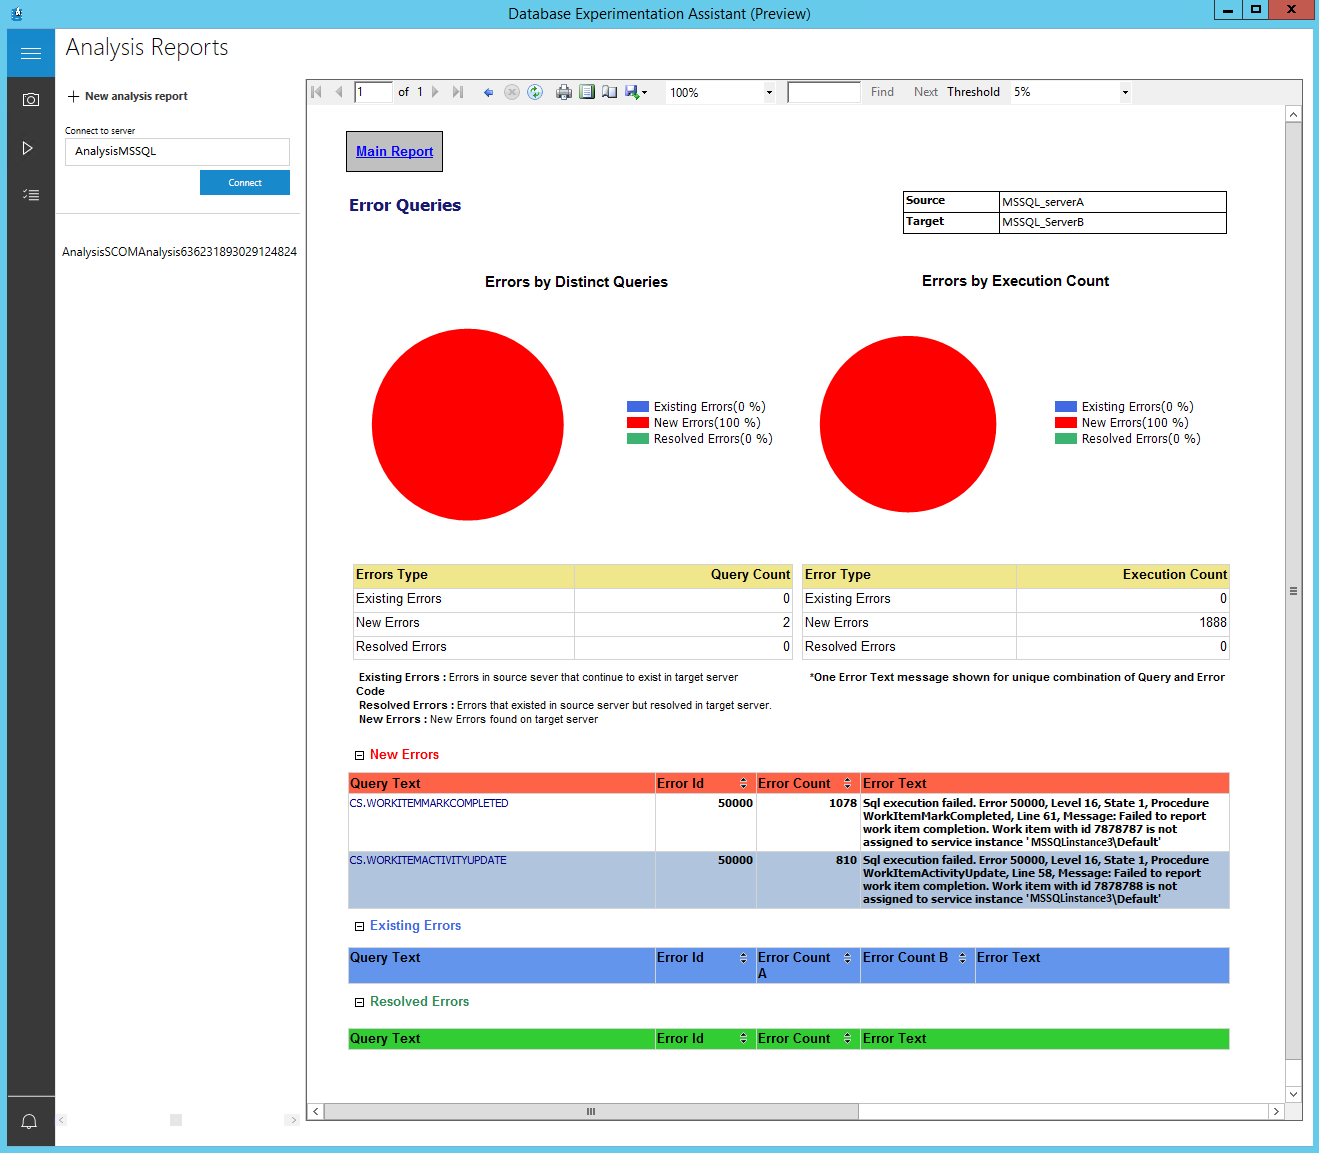
Task: Click the back to parent report arrow
Action: [x=488, y=92]
